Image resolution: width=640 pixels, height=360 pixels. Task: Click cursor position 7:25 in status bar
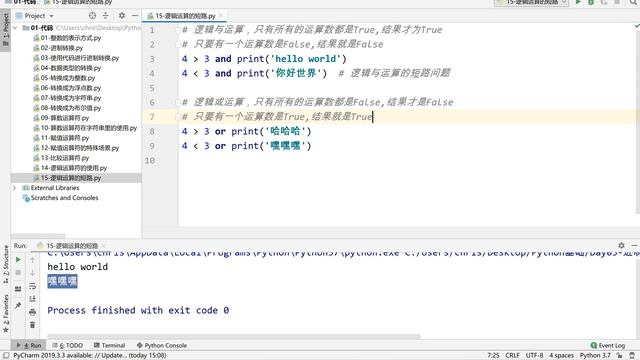493,356
